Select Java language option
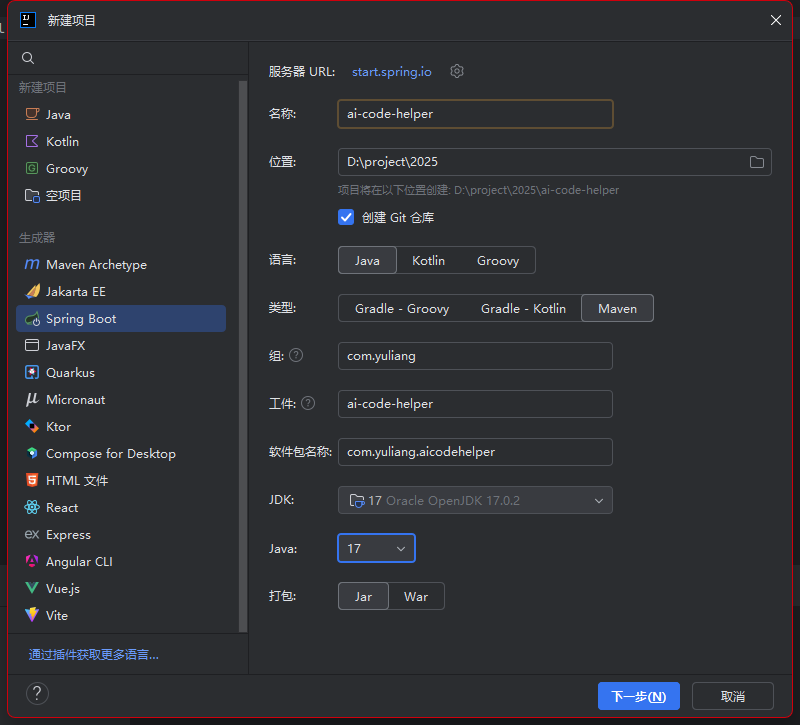This screenshot has height=725, width=800. (367, 261)
